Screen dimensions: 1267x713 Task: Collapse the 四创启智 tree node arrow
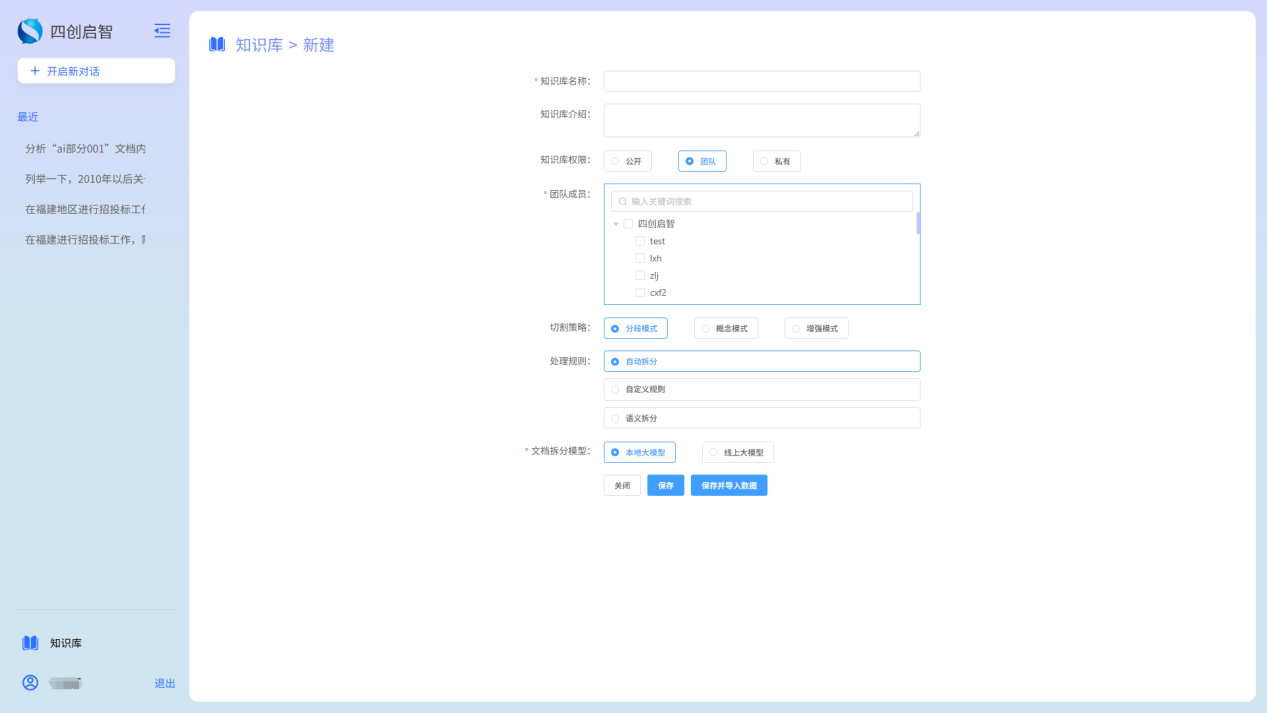[x=616, y=224]
